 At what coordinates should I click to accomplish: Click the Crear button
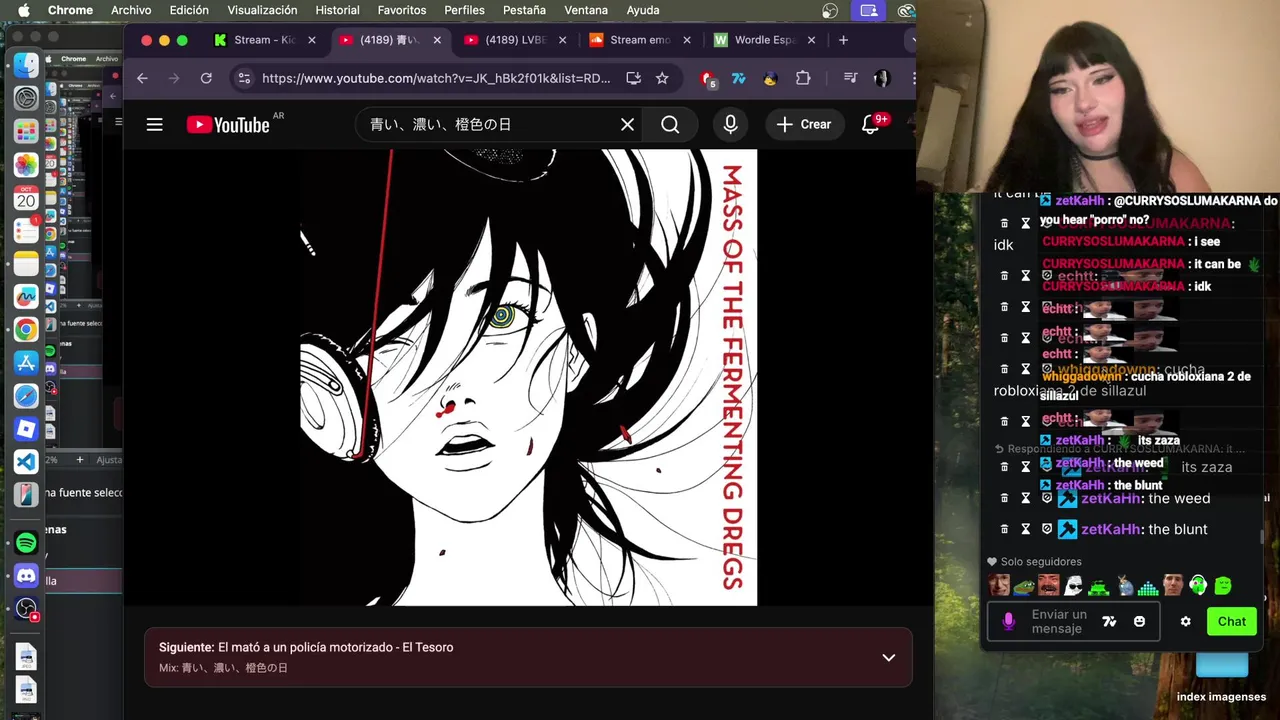click(x=804, y=125)
